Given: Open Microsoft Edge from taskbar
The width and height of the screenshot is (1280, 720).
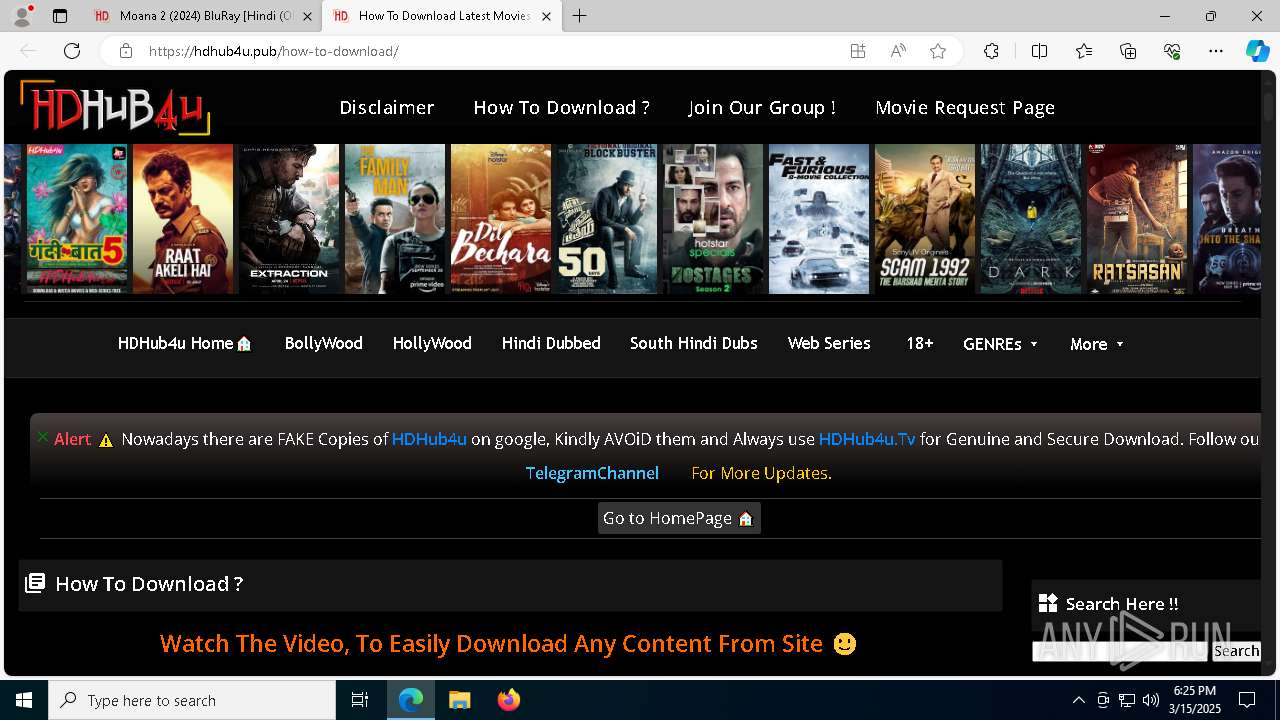Looking at the screenshot, I should pyautogui.click(x=411, y=700).
